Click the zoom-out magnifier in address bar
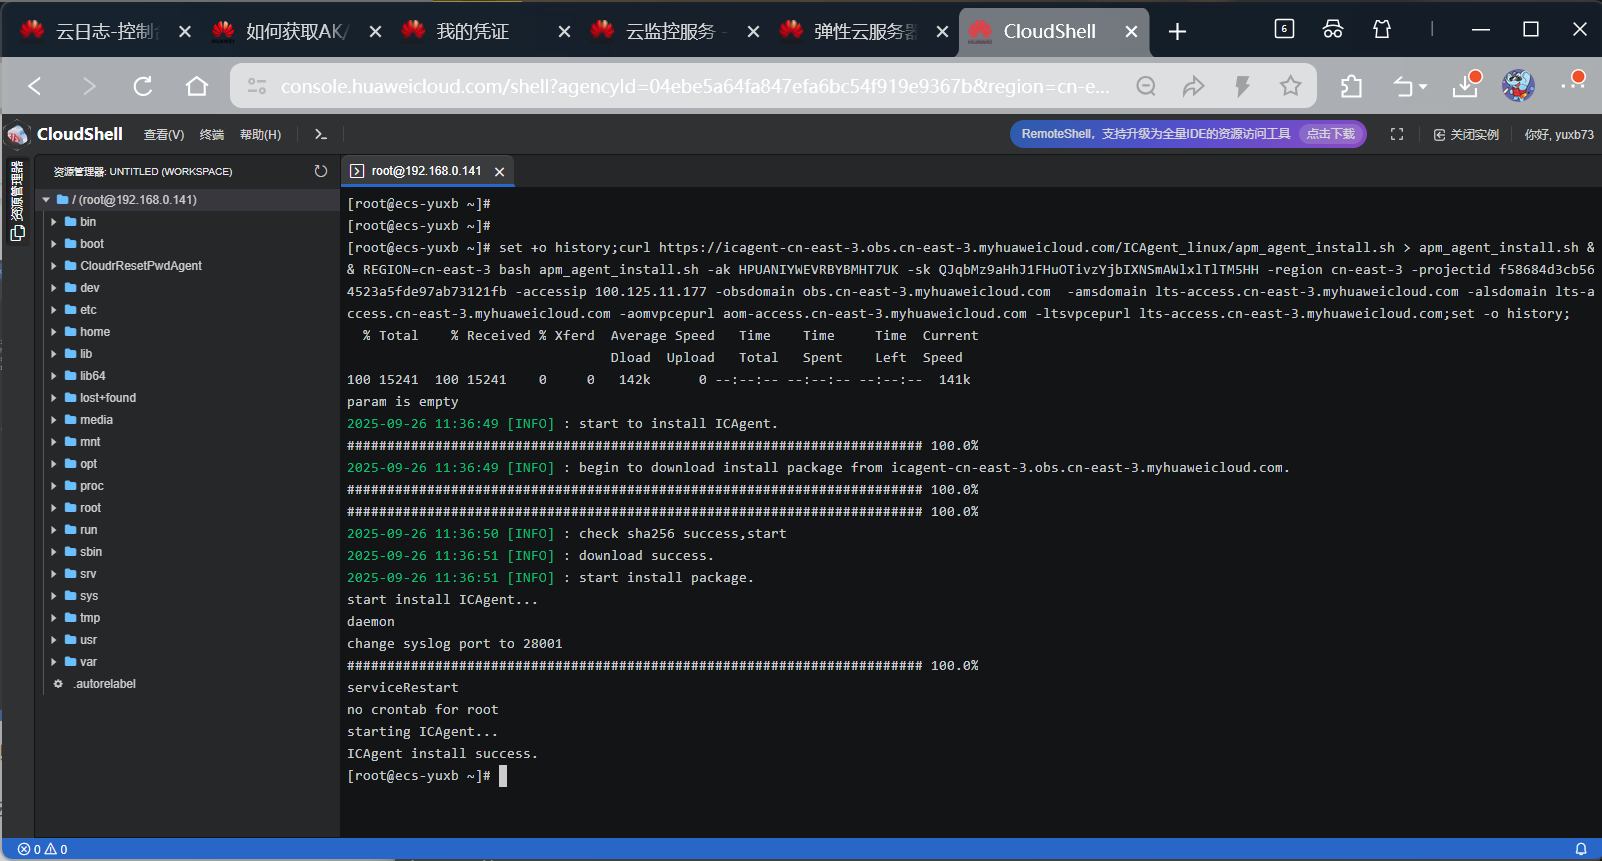 tap(1146, 86)
